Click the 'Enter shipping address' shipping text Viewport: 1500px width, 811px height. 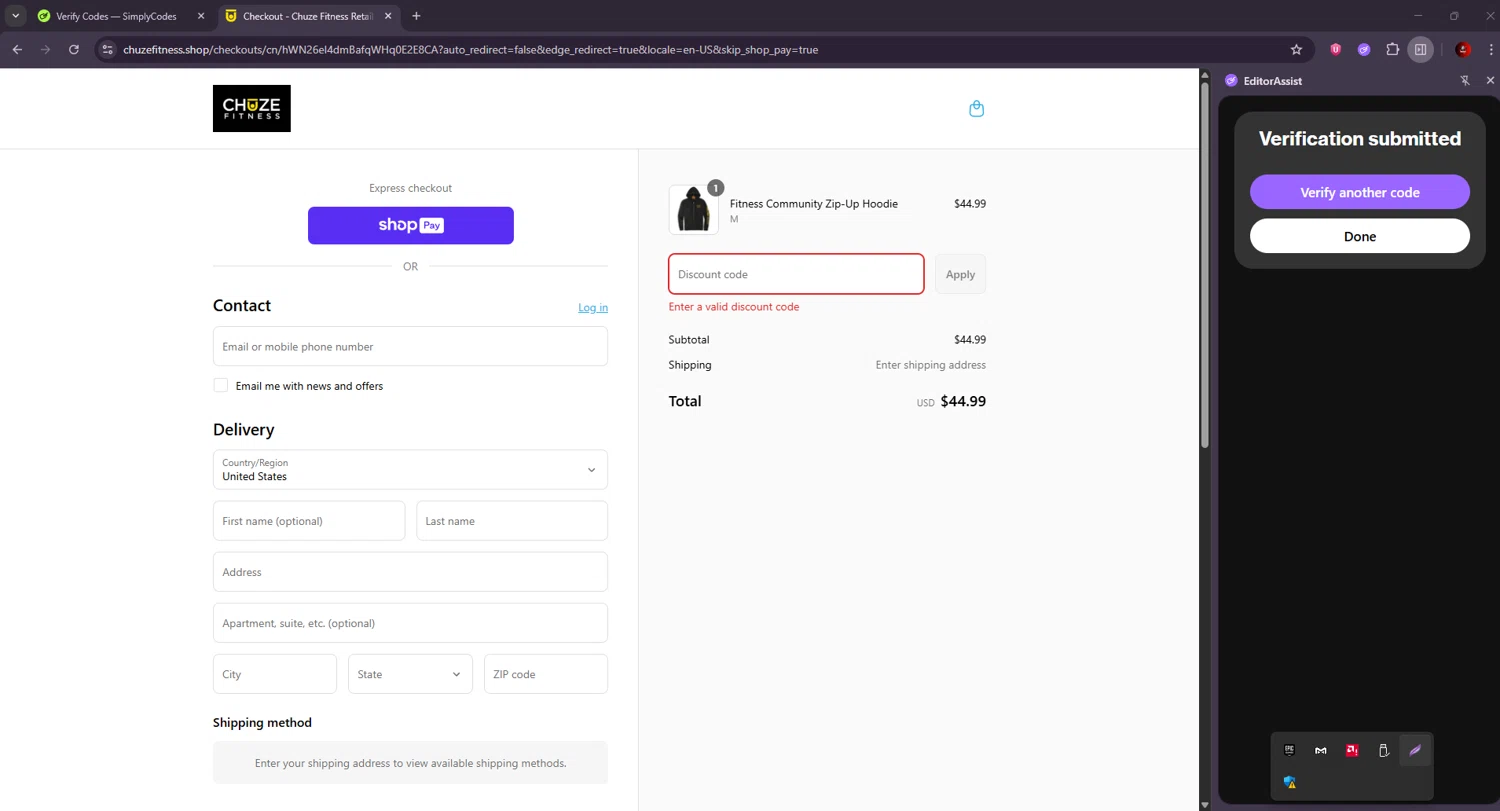point(931,365)
